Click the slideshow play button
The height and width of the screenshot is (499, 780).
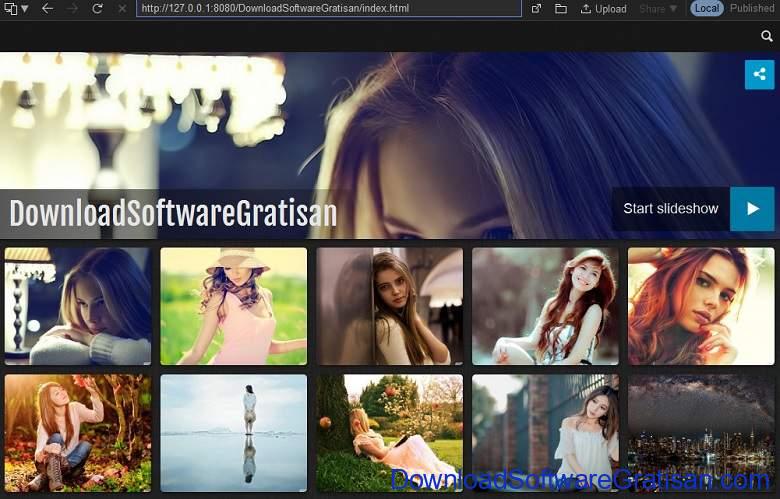click(x=752, y=209)
